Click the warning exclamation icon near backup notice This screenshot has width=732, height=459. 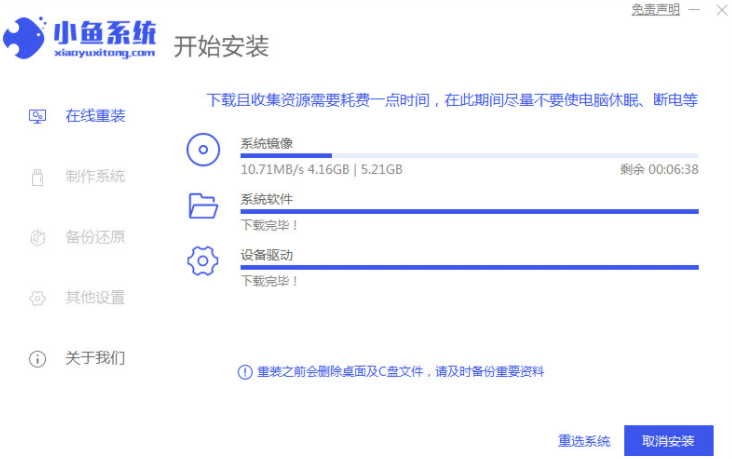[x=245, y=372]
